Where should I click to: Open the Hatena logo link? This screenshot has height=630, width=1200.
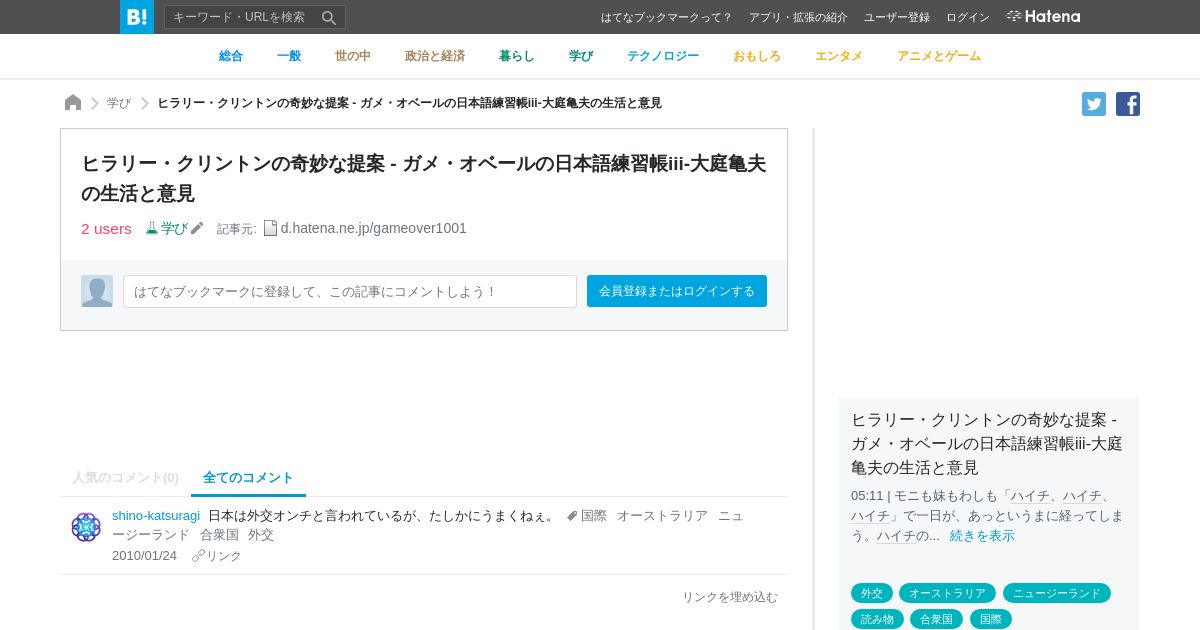click(1043, 17)
